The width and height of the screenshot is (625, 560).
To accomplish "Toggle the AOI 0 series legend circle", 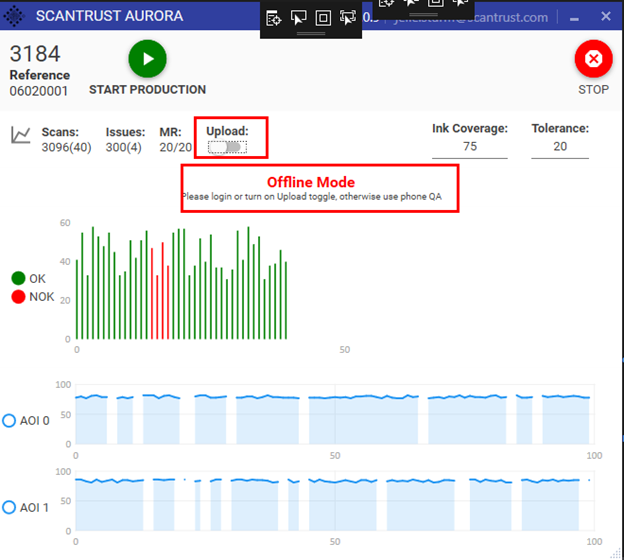I will [9, 420].
